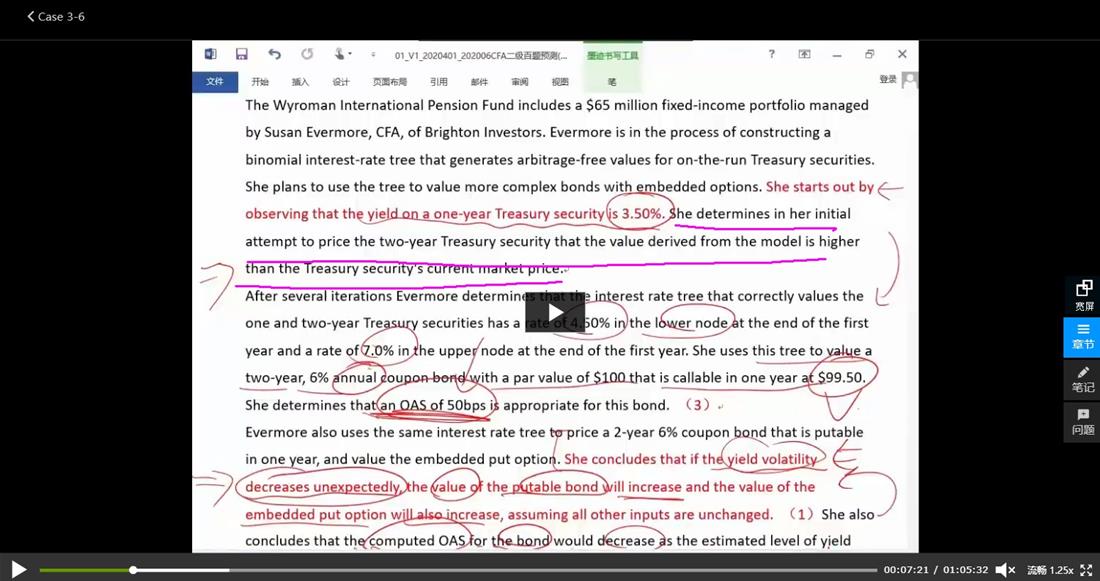Open the 文件 File tab

click(215, 82)
